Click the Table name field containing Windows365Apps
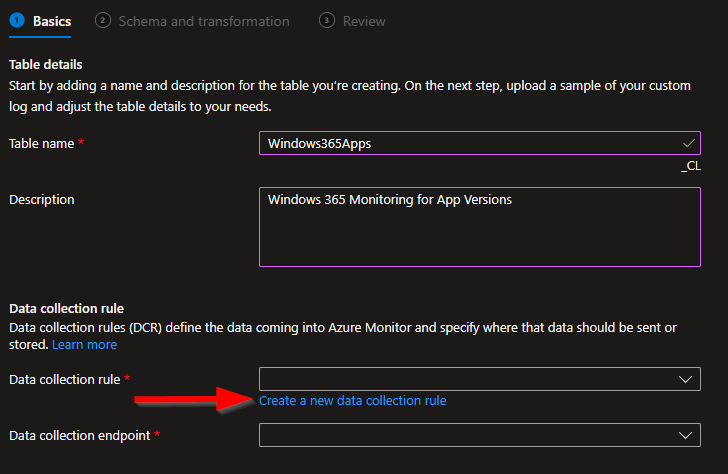The image size is (728, 474). pos(470,143)
